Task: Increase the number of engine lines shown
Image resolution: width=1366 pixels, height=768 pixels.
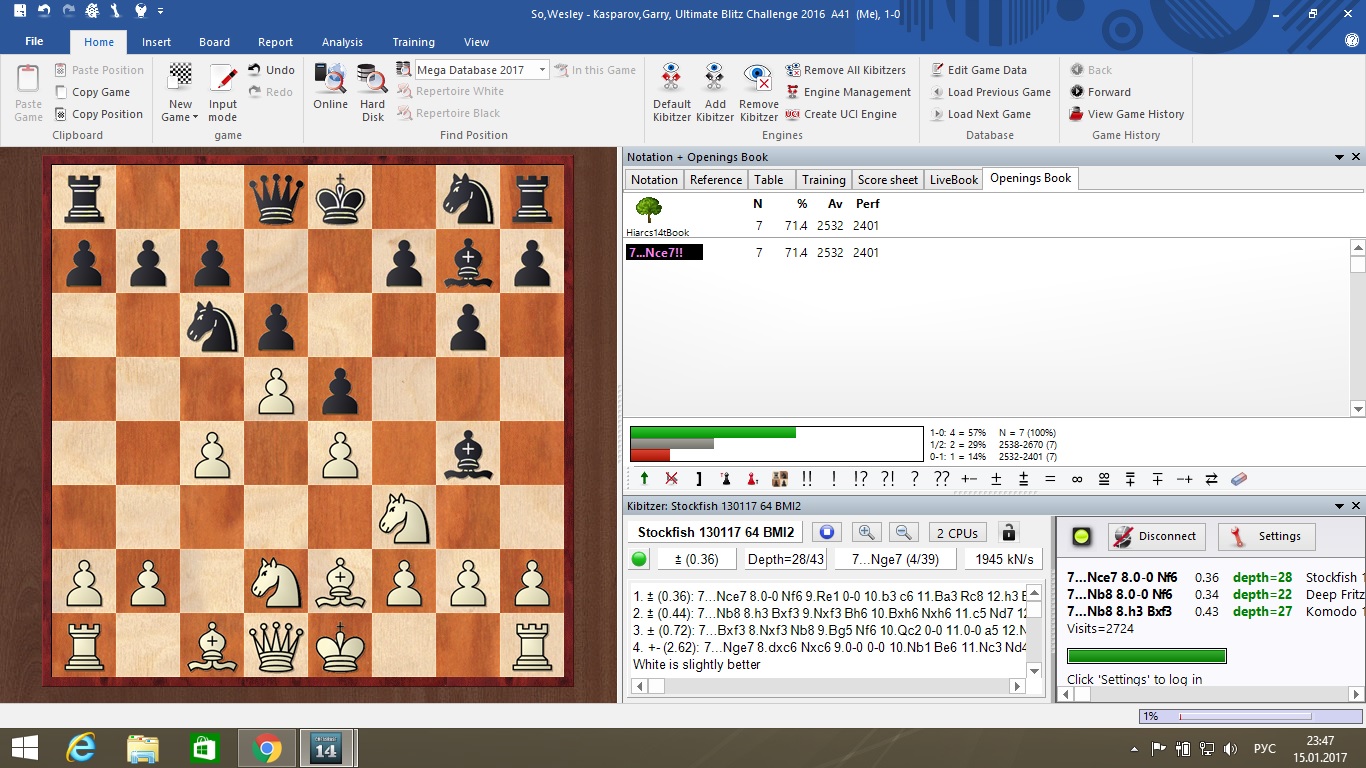Action: point(866,533)
